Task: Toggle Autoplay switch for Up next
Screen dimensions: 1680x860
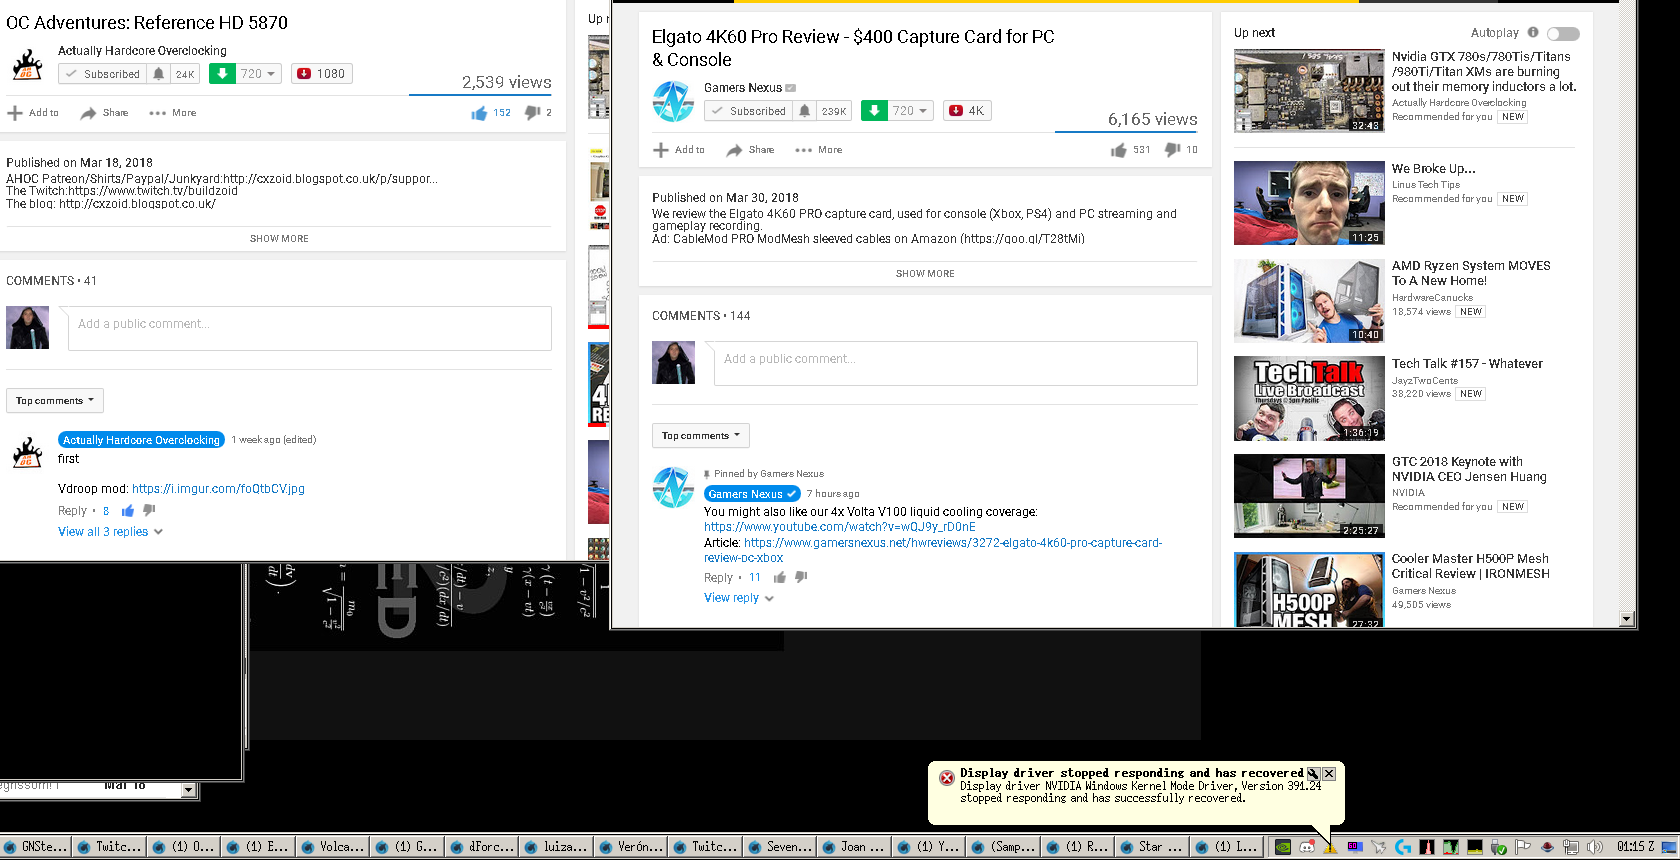Action: [x=1563, y=33]
